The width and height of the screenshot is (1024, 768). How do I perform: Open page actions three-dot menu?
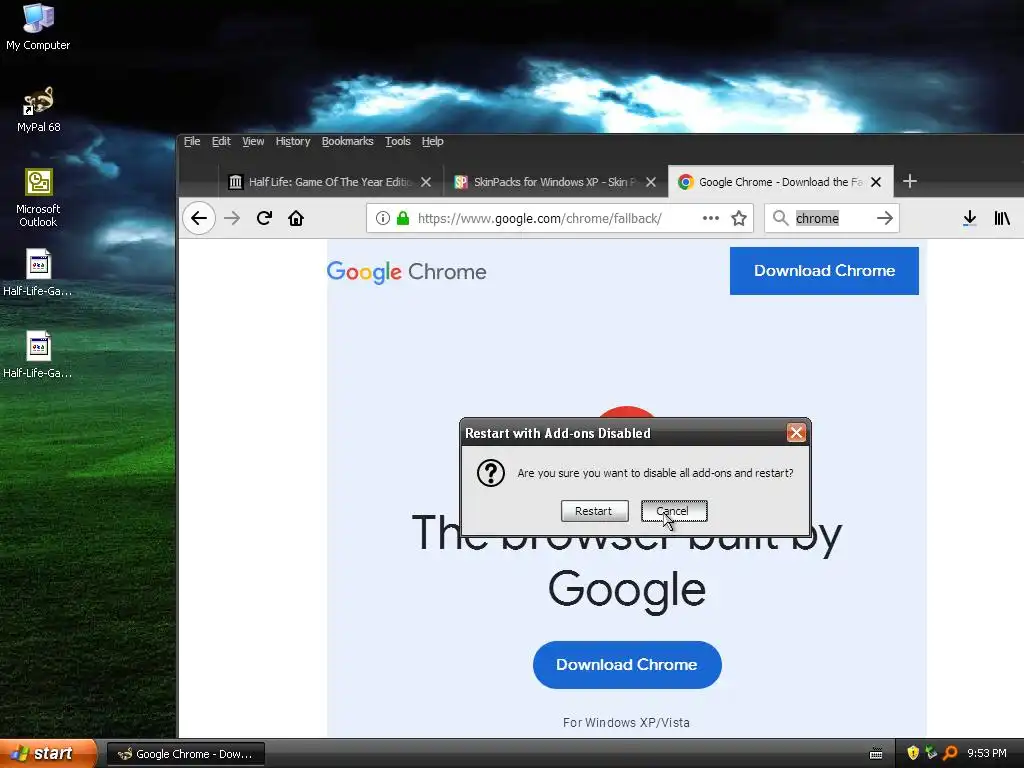(711, 218)
